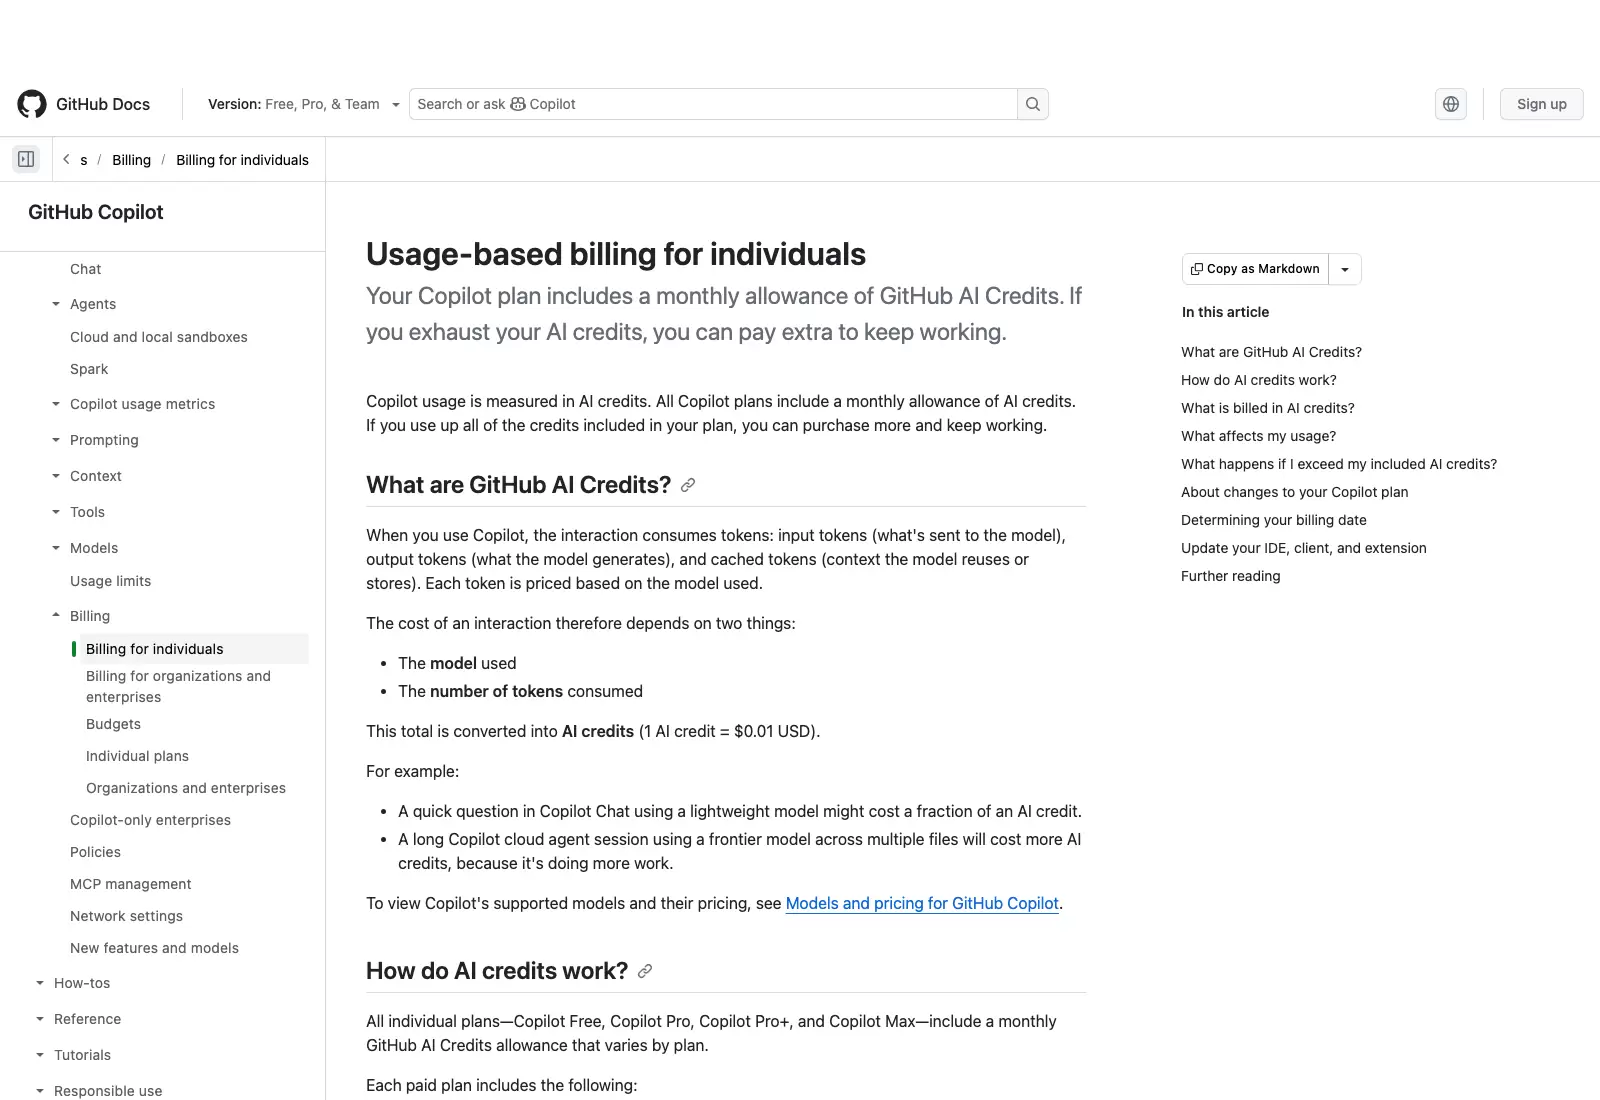Click the In this article heading

(1225, 312)
